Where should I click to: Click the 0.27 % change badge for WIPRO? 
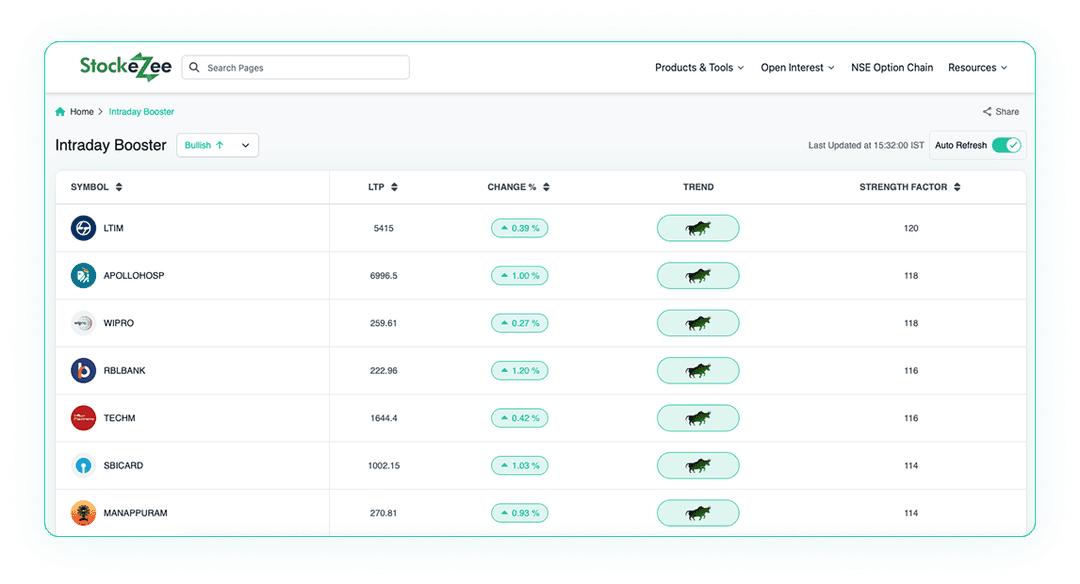(x=519, y=323)
